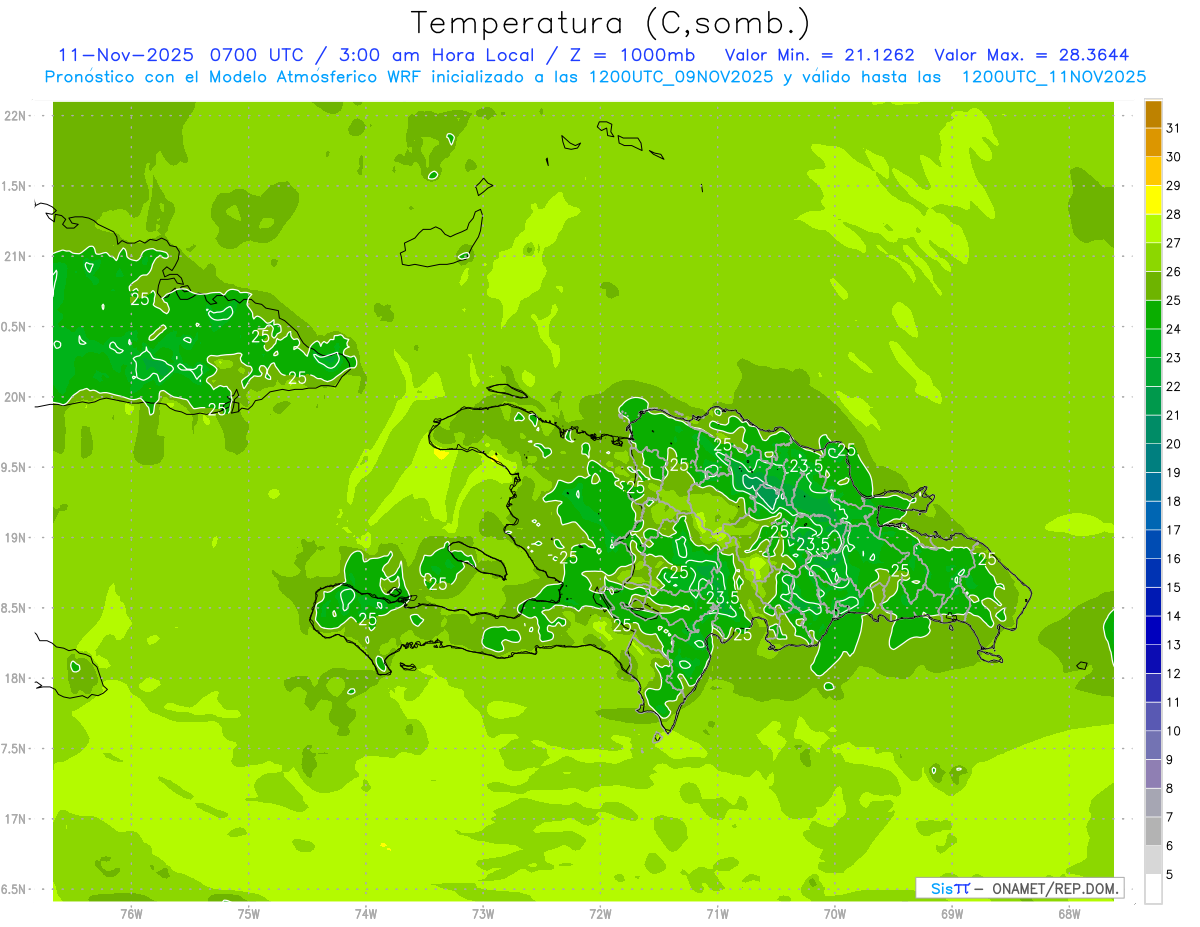Click the white colorbar segment below 5
The width and height of the screenshot is (1200, 927).
point(1153,889)
